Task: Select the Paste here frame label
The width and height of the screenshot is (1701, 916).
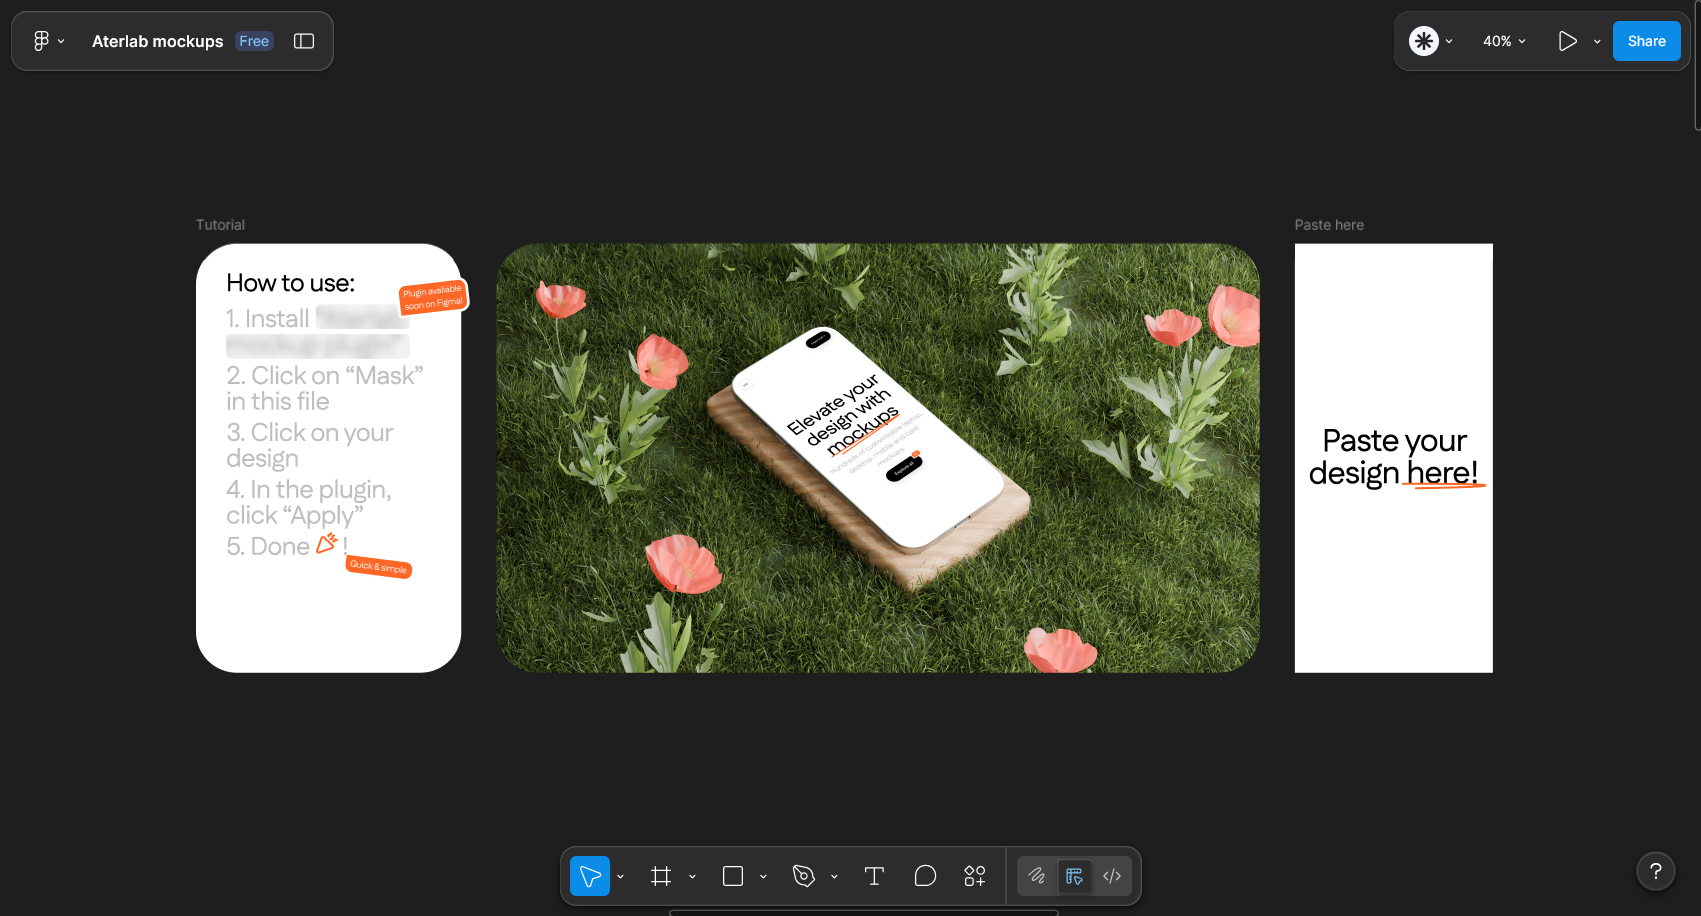Action: (1329, 225)
